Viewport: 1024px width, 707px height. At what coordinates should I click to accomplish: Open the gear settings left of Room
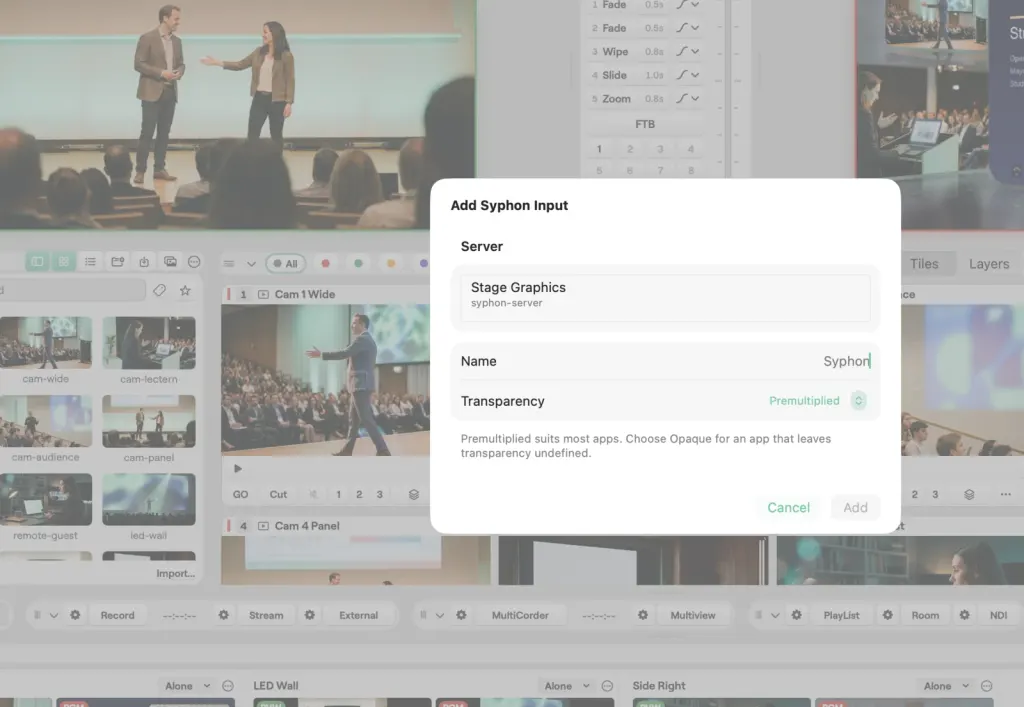point(888,615)
